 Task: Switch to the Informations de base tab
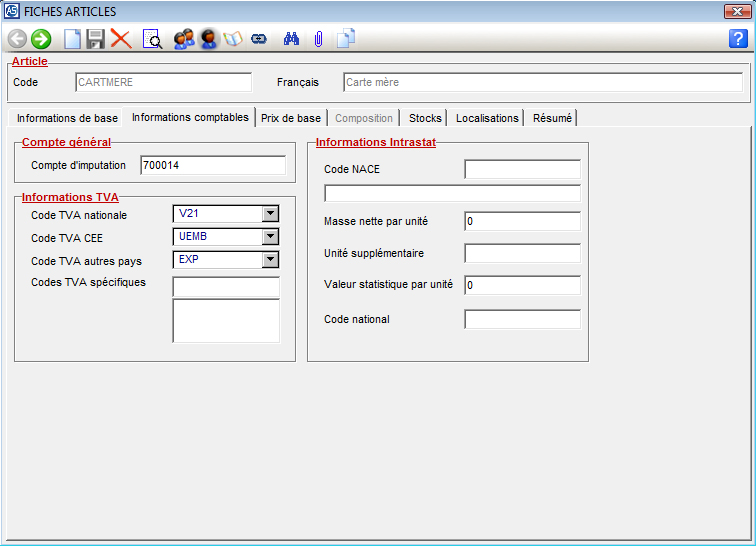point(67,118)
